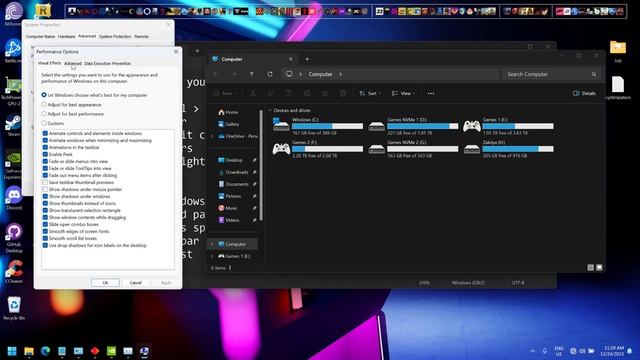
Task: Collapse the Devices and drives group
Action: pos(270,110)
